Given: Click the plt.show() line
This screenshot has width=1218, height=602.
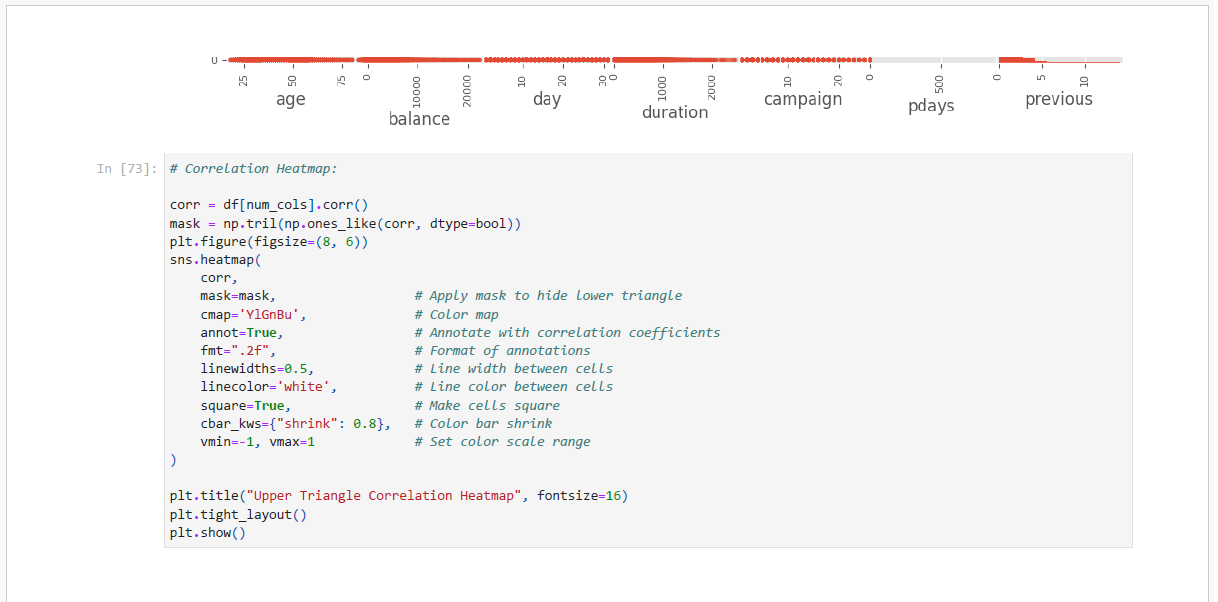Looking at the screenshot, I should pyautogui.click(x=207, y=533).
